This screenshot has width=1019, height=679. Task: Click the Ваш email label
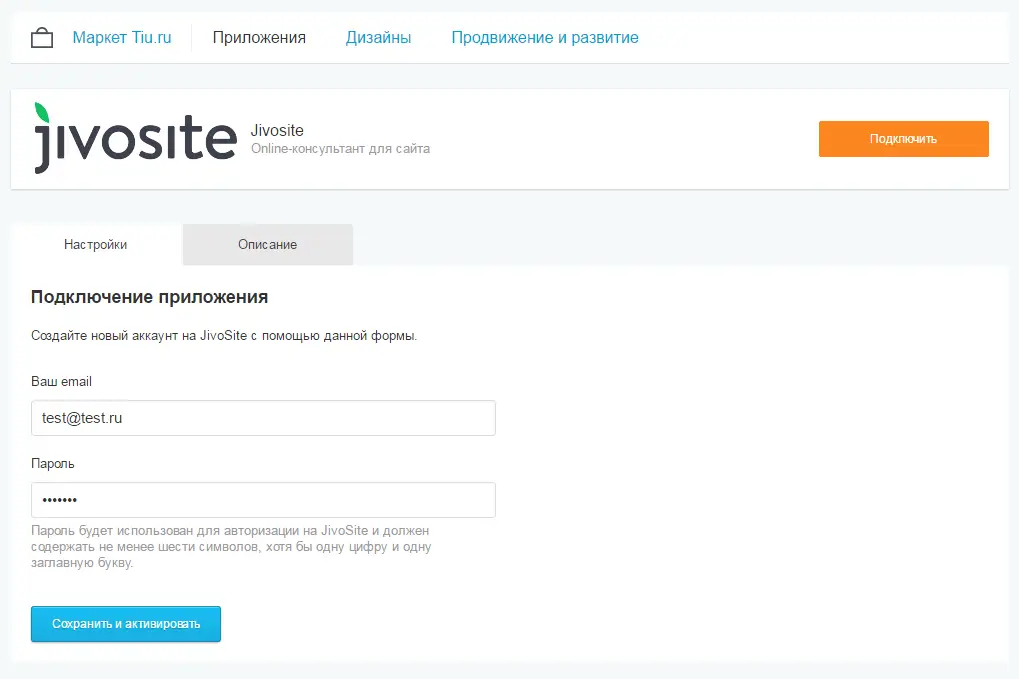[61, 381]
